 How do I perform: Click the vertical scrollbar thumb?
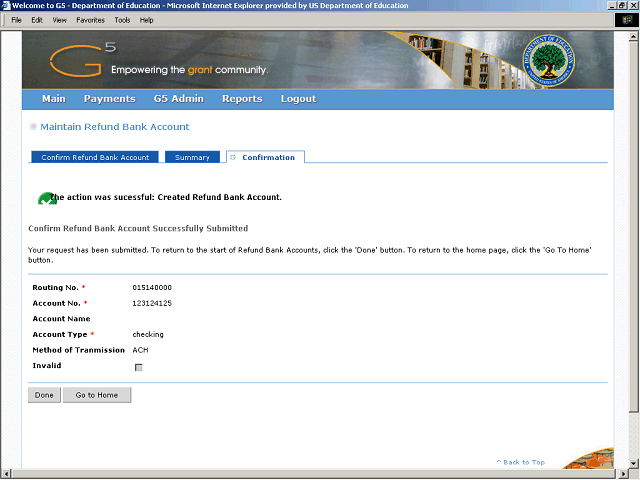click(633, 227)
